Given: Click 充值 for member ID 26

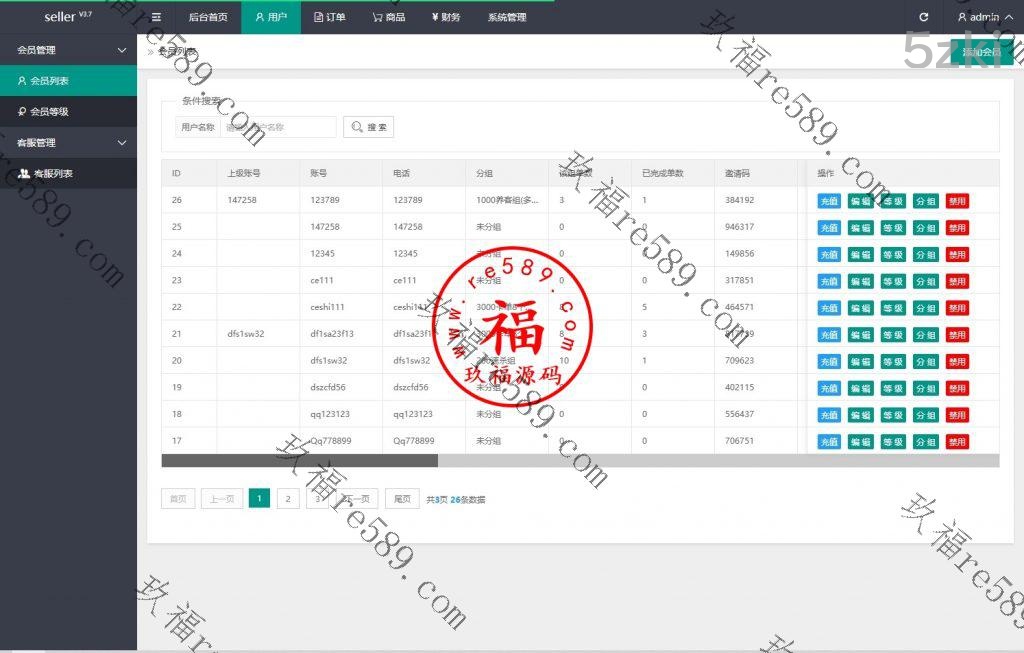Looking at the screenshot, I should point(829,201).
